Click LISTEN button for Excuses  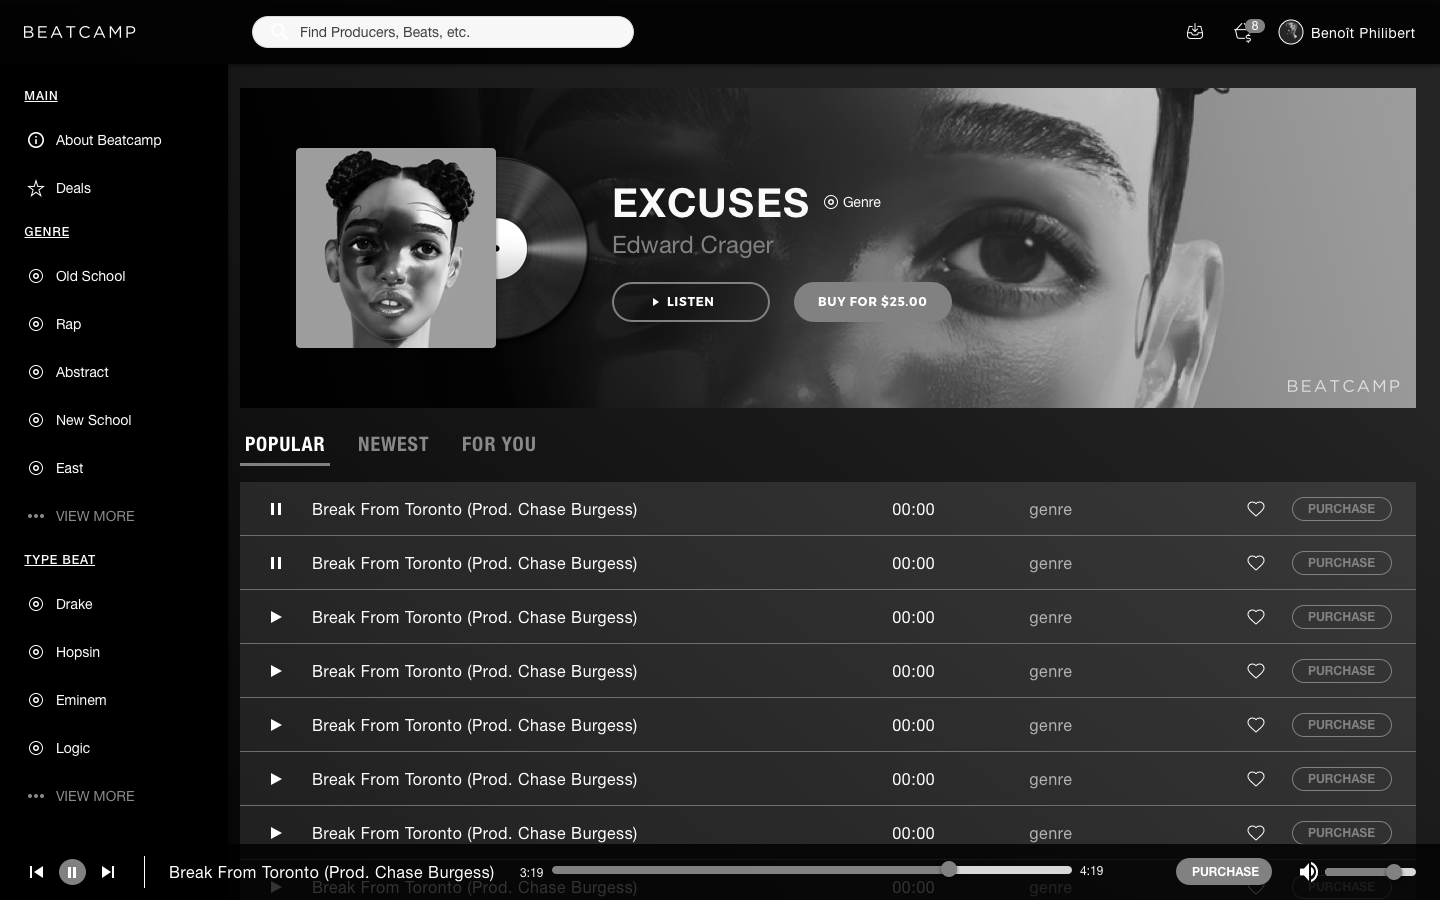(691, 302)
